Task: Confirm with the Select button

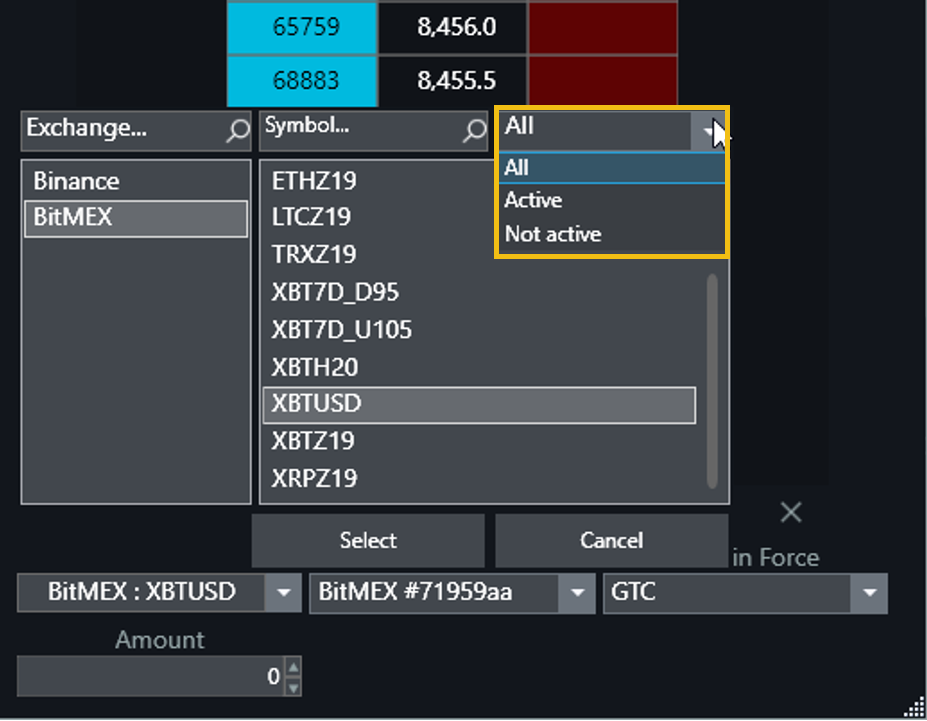Action: pos(368,541)
